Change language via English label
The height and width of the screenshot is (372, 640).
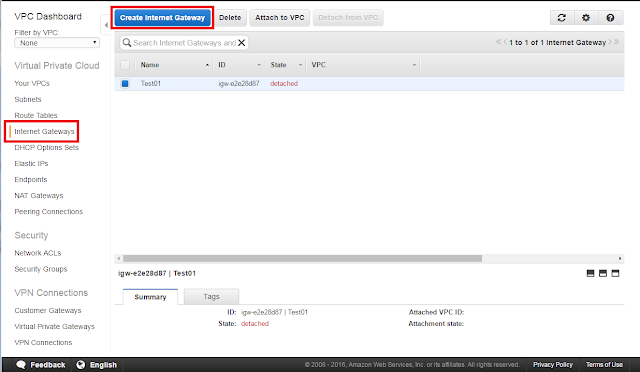click(x=103, y=365)
